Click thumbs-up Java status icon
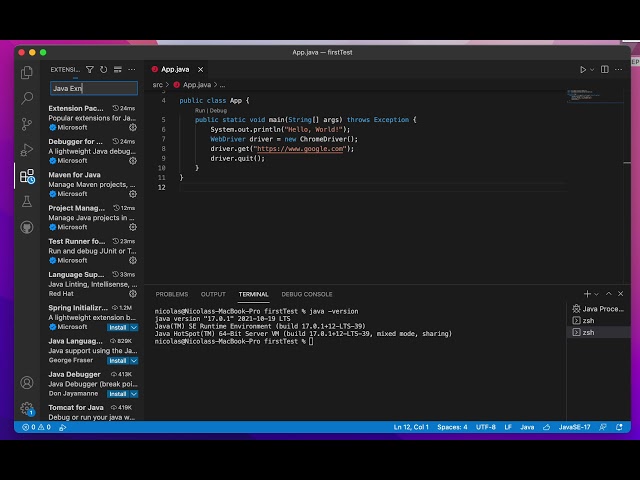The width and height of the screenshot is (640, 480). click(547, 427)
